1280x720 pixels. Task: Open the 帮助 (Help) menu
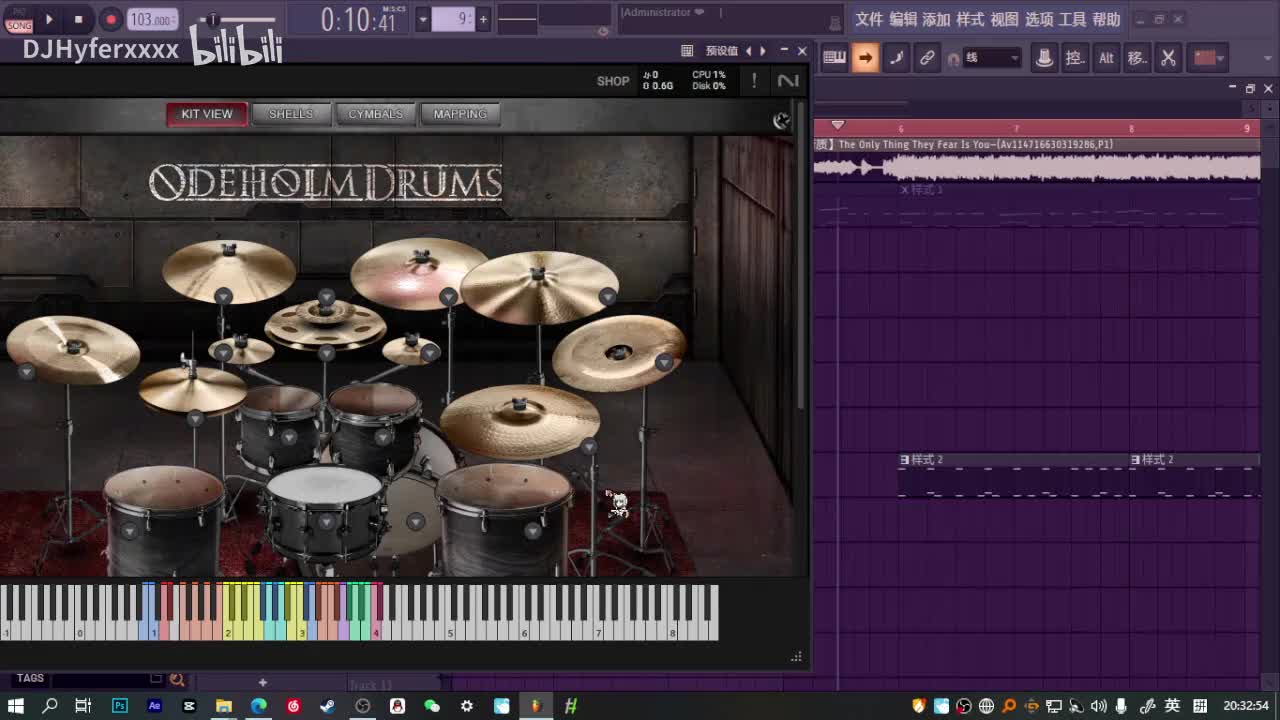[x=1106, y=19]
